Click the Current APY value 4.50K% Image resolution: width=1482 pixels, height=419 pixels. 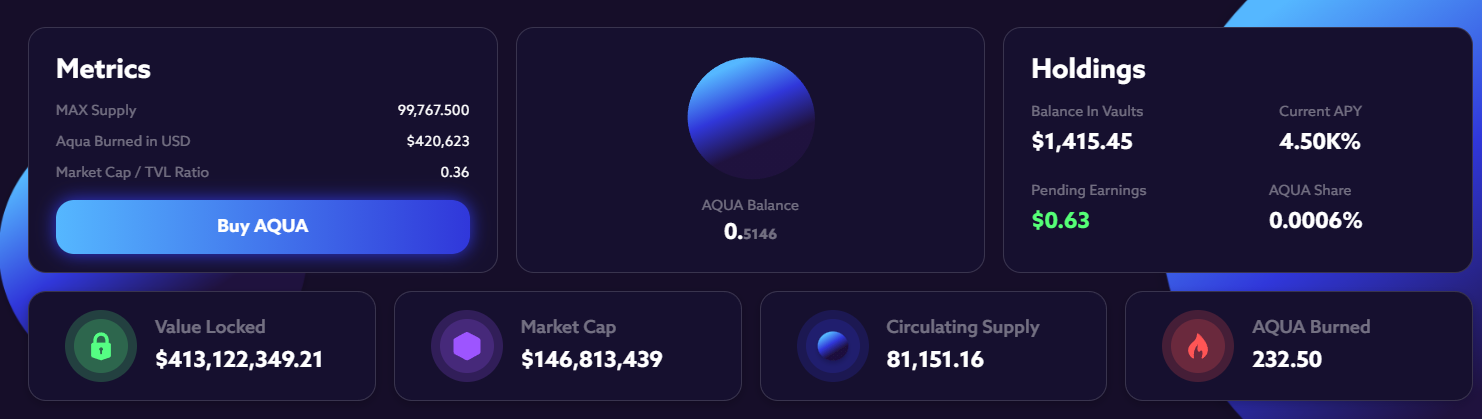point(1320,141)
